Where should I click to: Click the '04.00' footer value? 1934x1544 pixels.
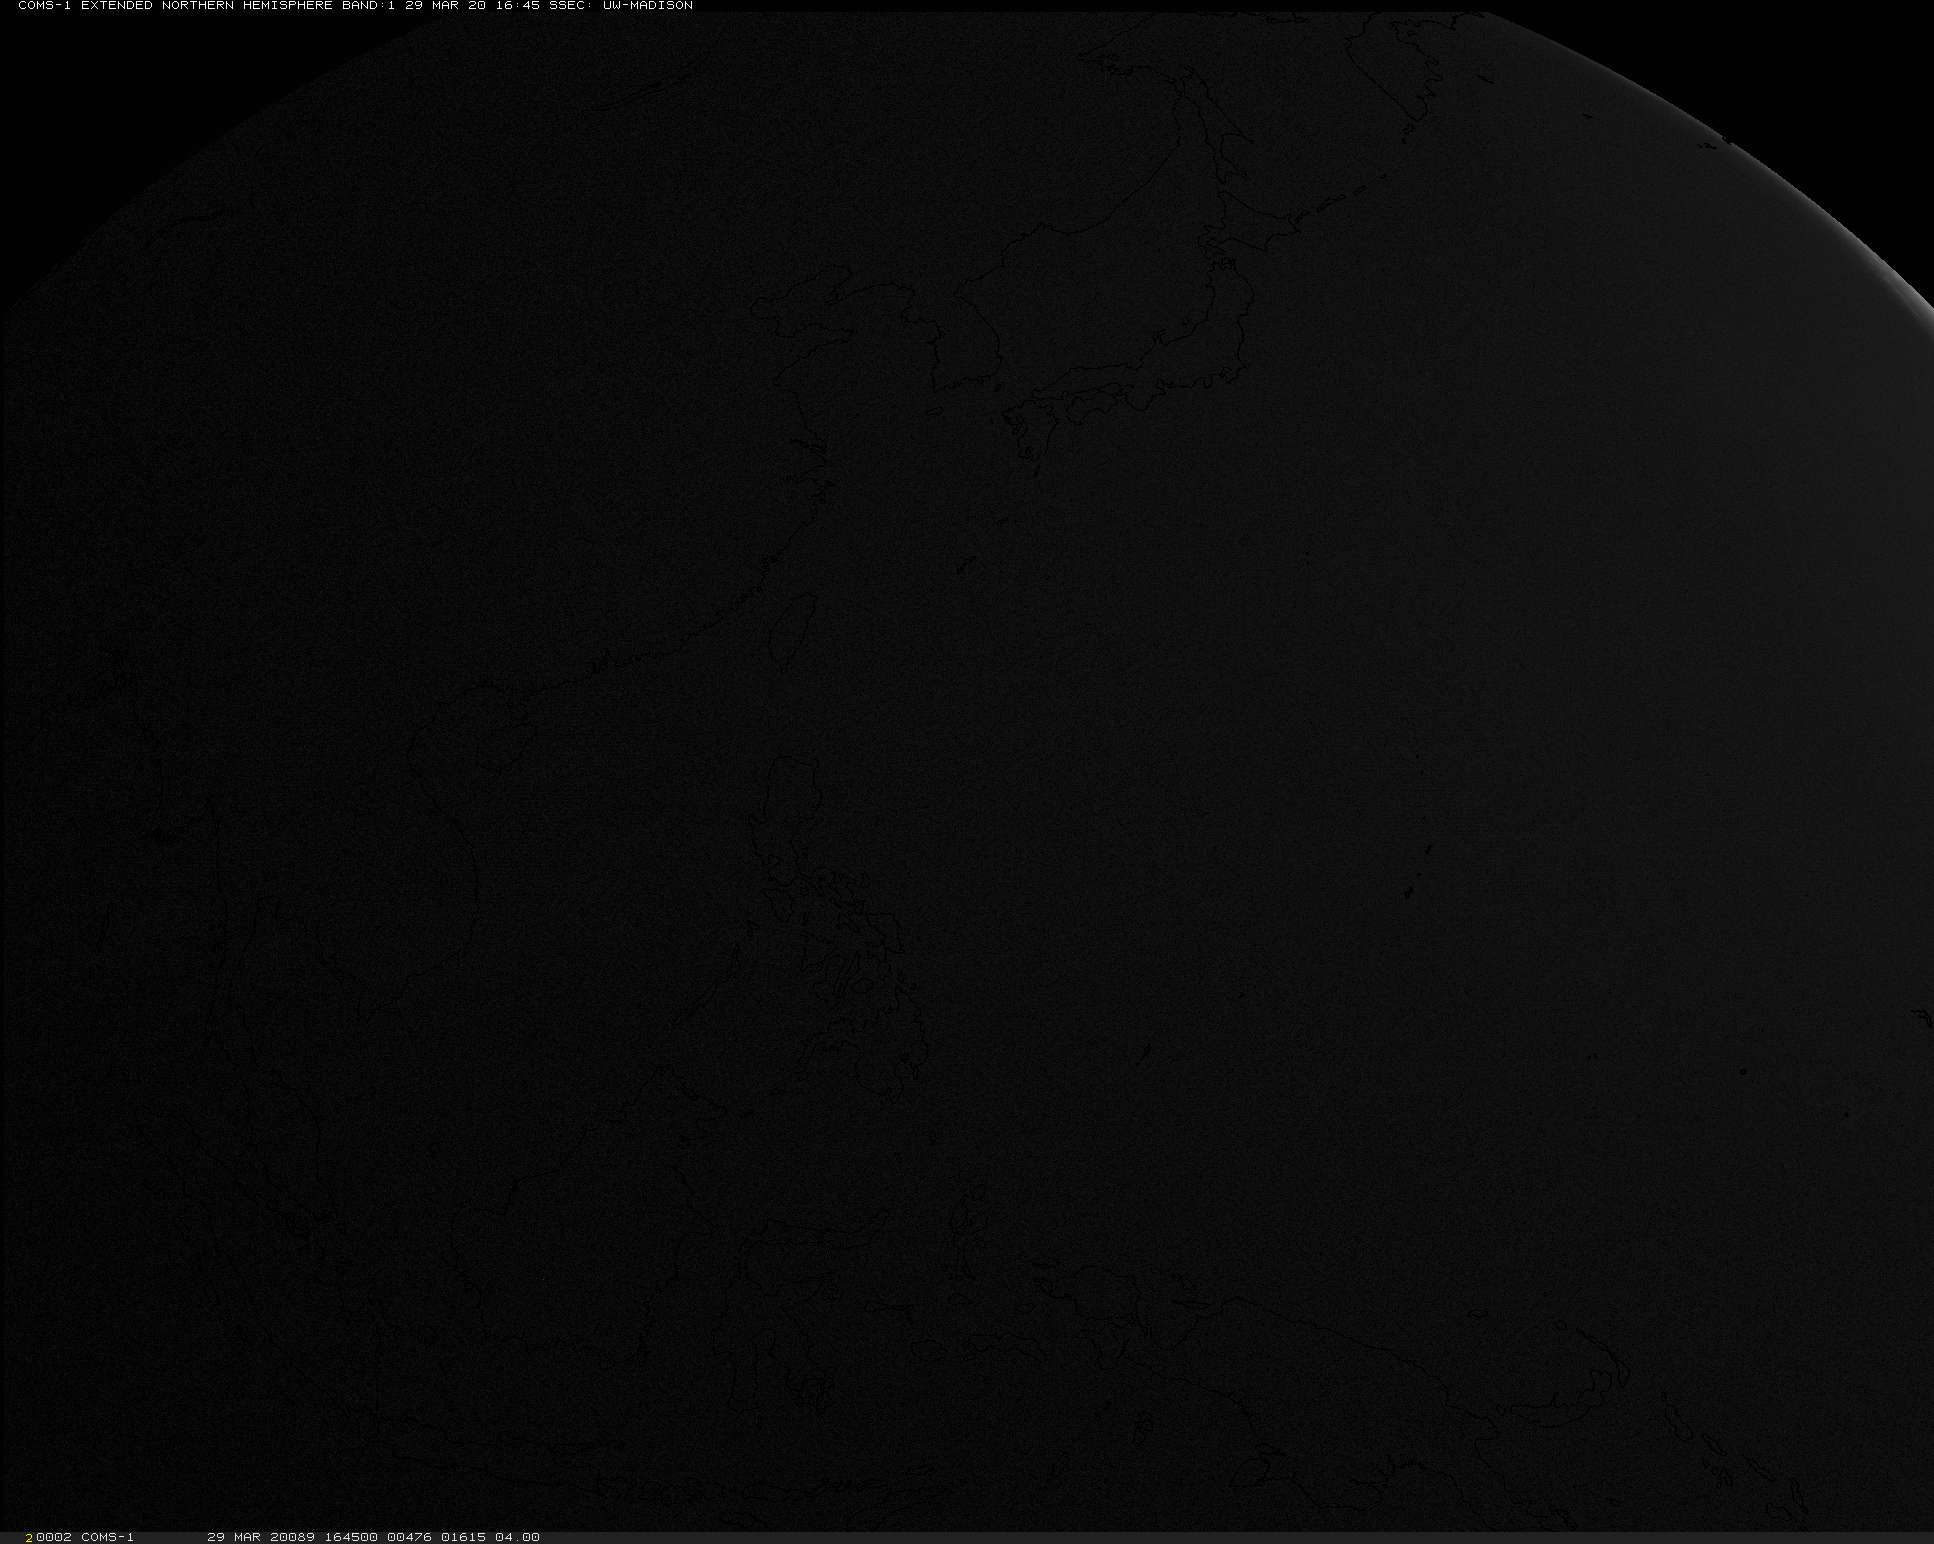click(517, 1537)
